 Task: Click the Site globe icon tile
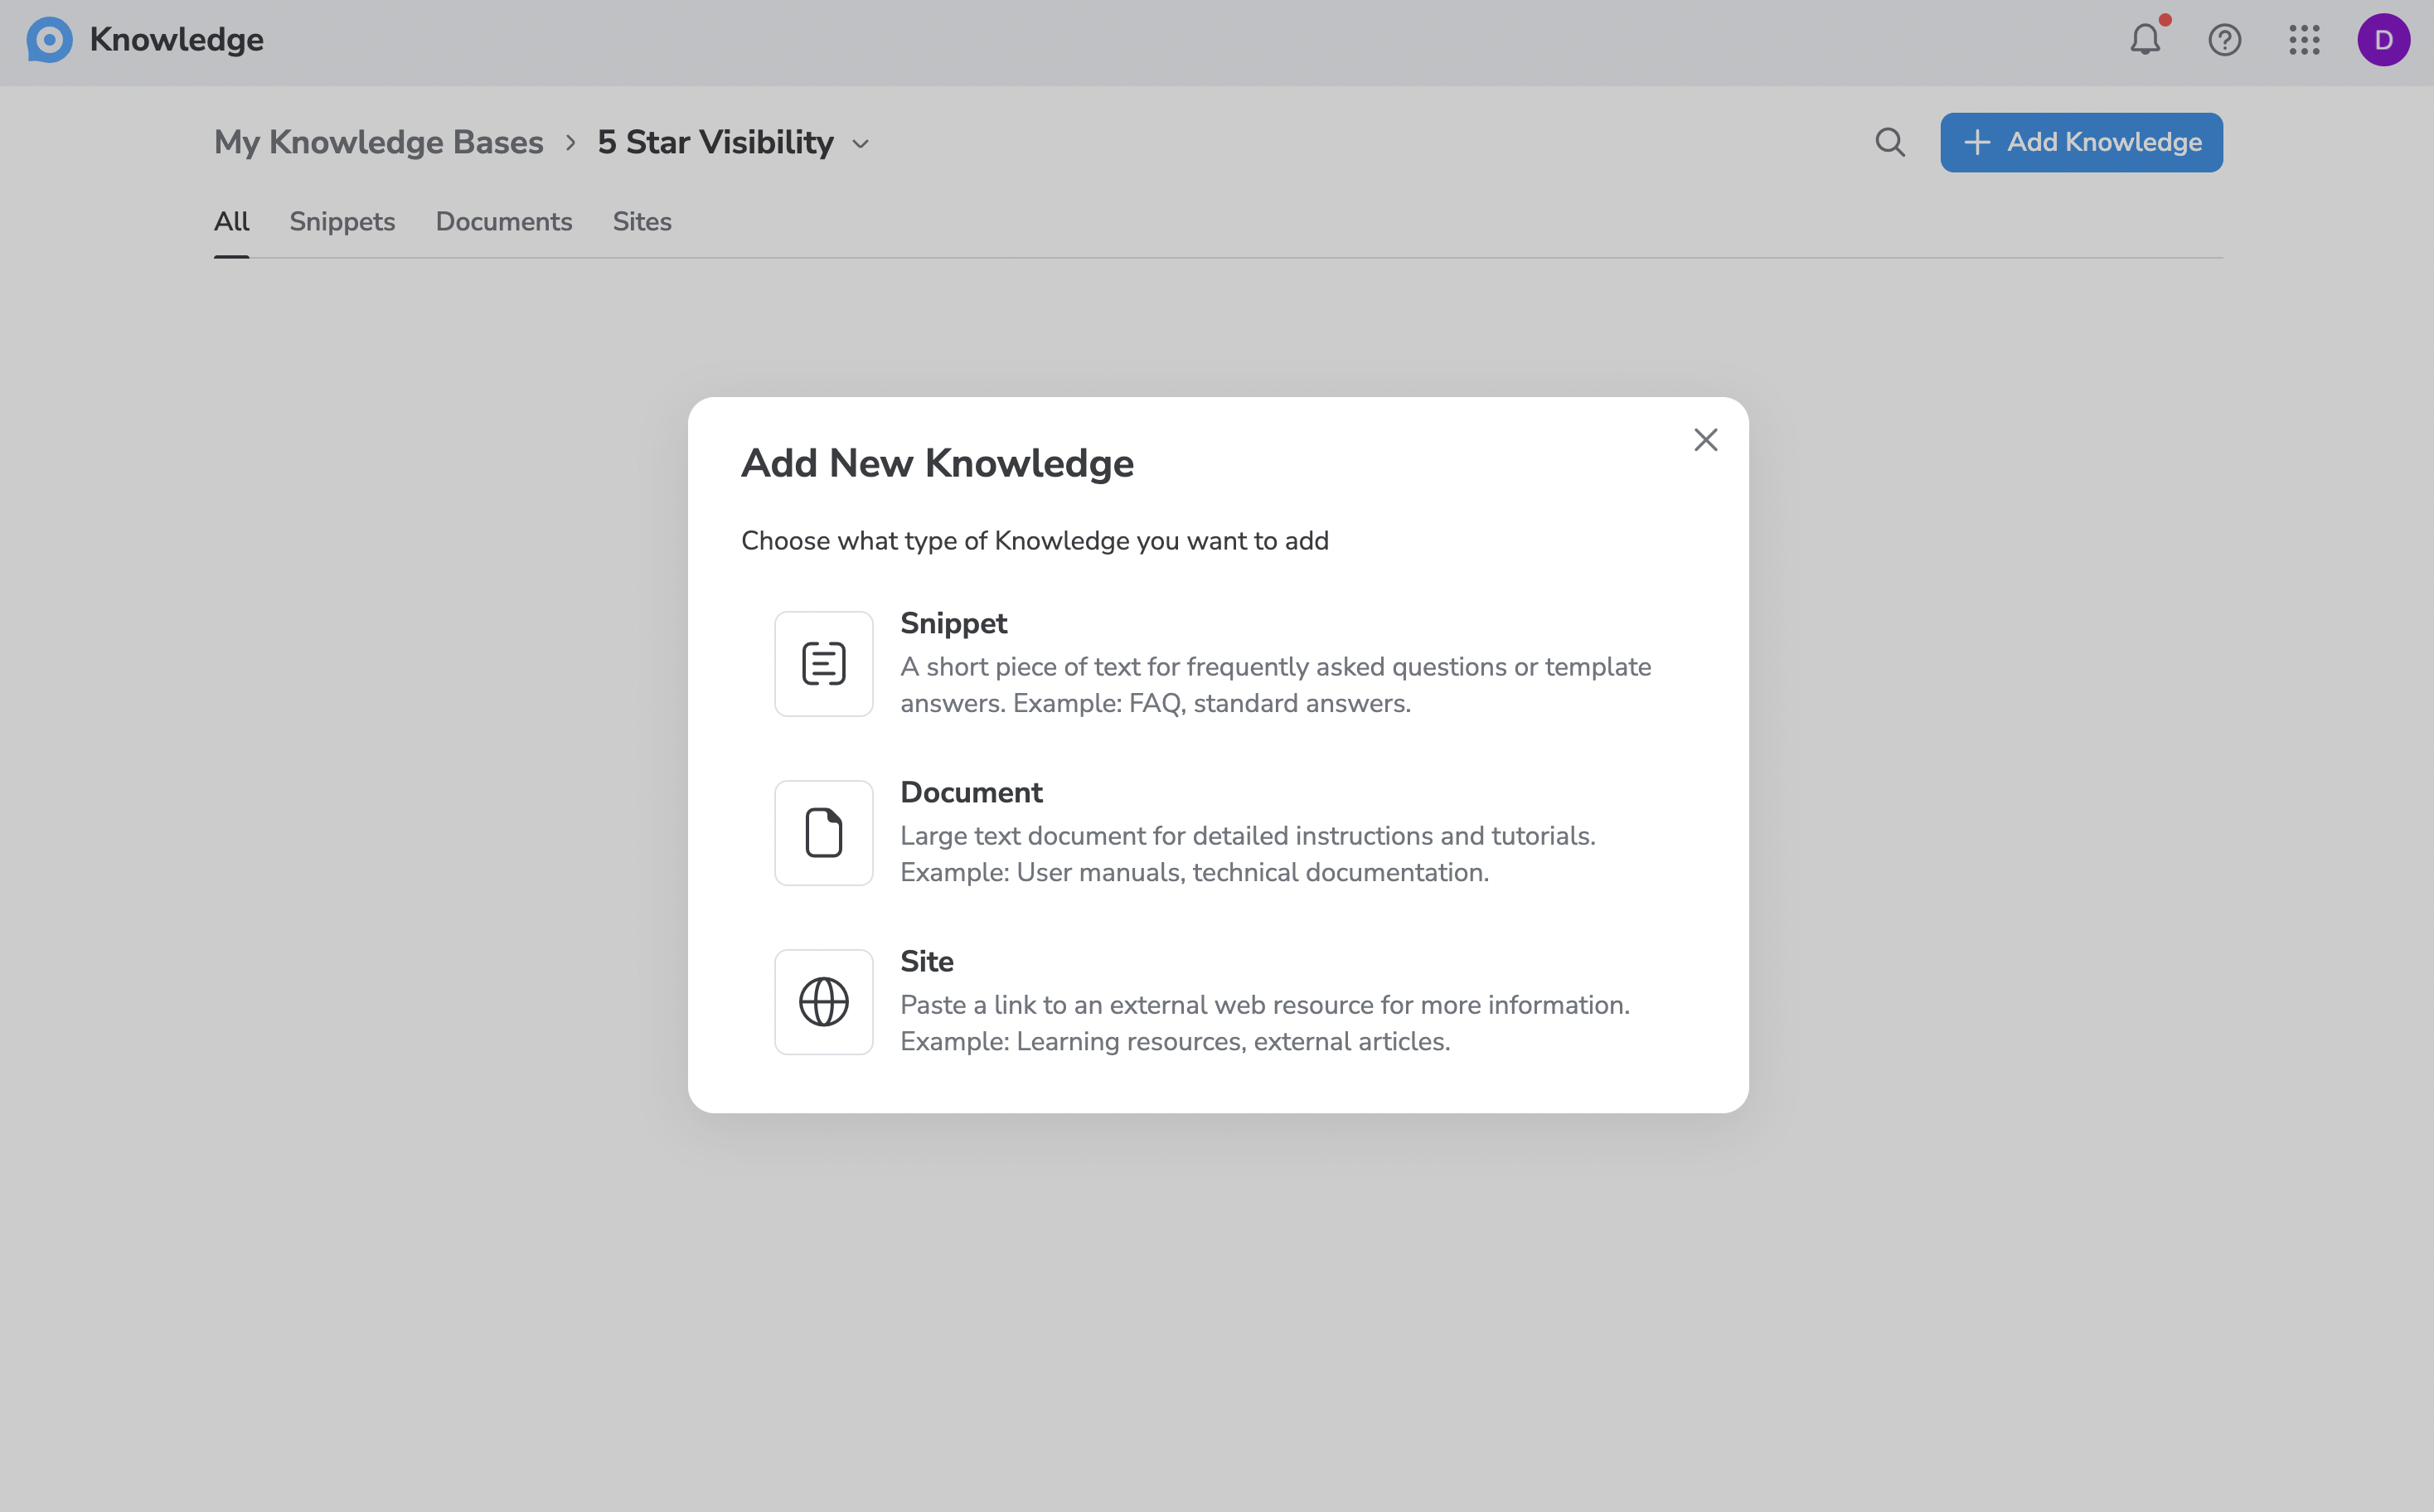823,1002
